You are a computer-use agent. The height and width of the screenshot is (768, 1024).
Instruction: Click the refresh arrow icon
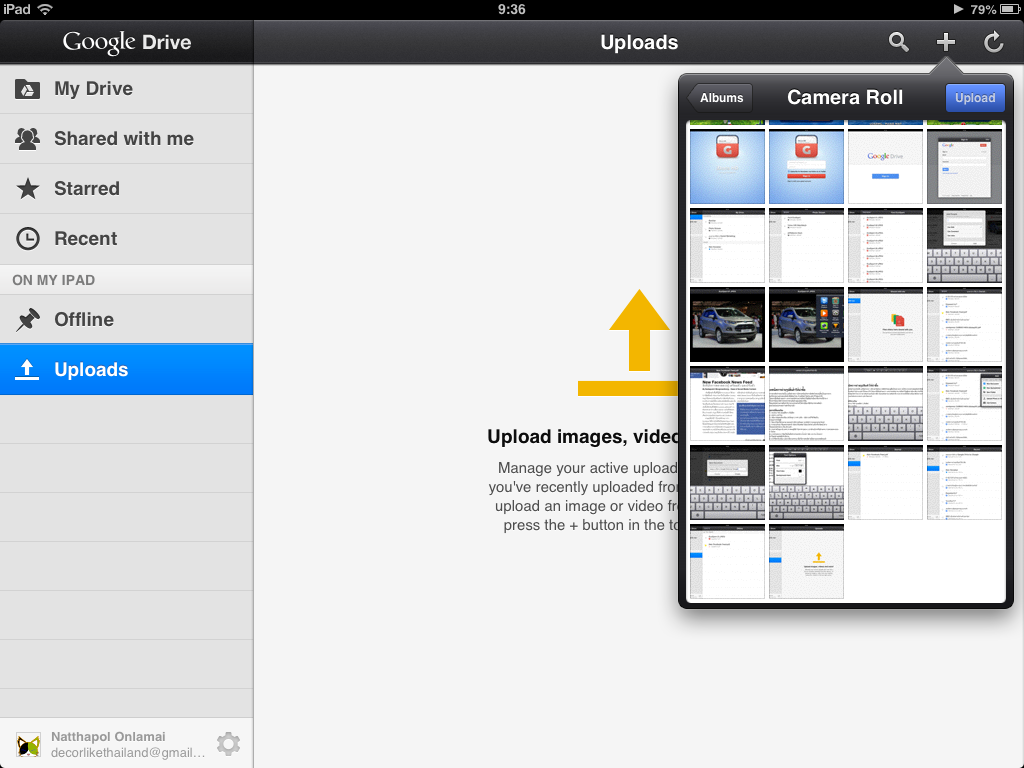pyautogui.click(x=993, y=42)
